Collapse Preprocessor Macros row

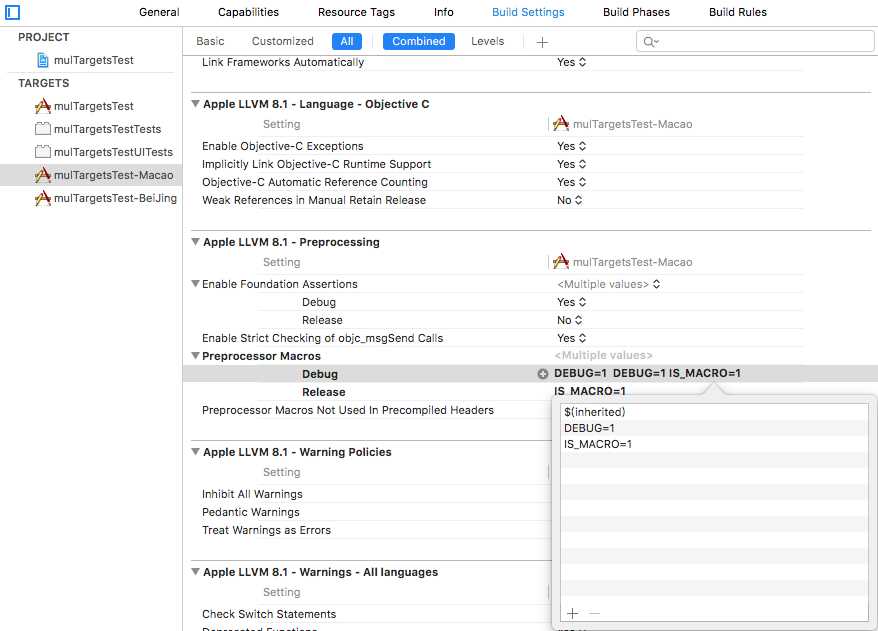click(195, 356)
